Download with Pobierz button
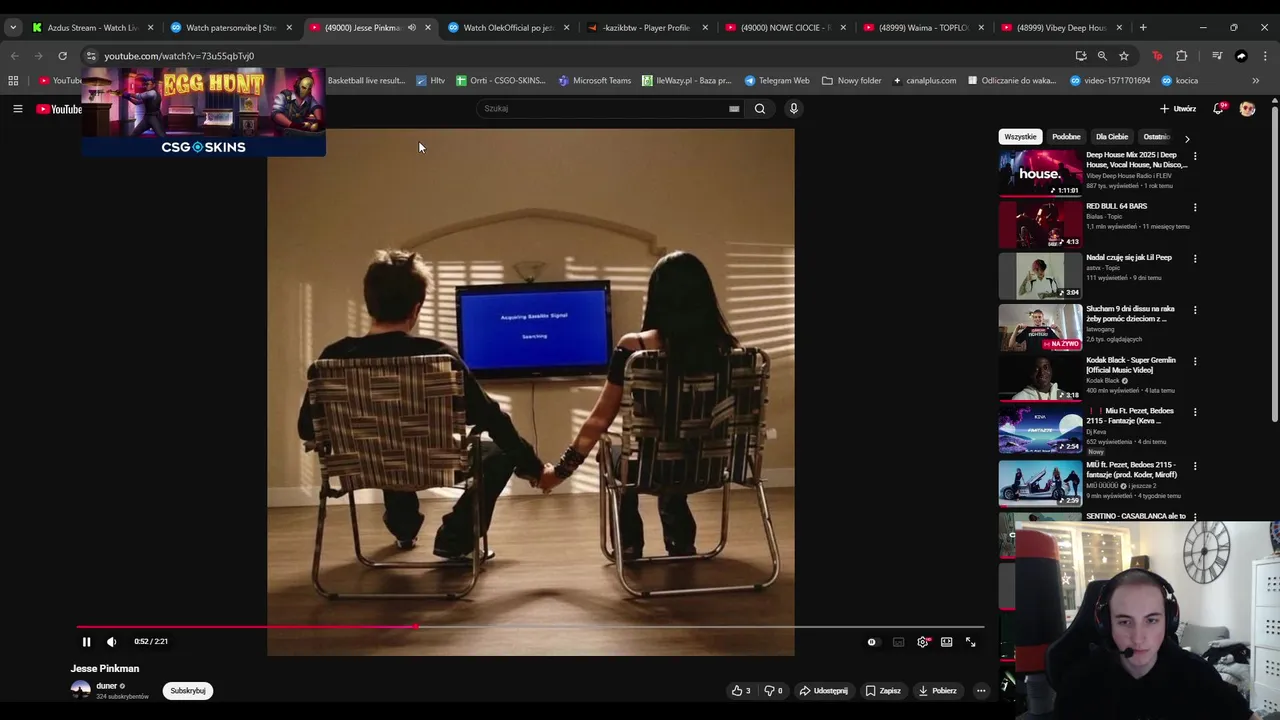Screen dimensions: 1280x720 coord(937,691)
